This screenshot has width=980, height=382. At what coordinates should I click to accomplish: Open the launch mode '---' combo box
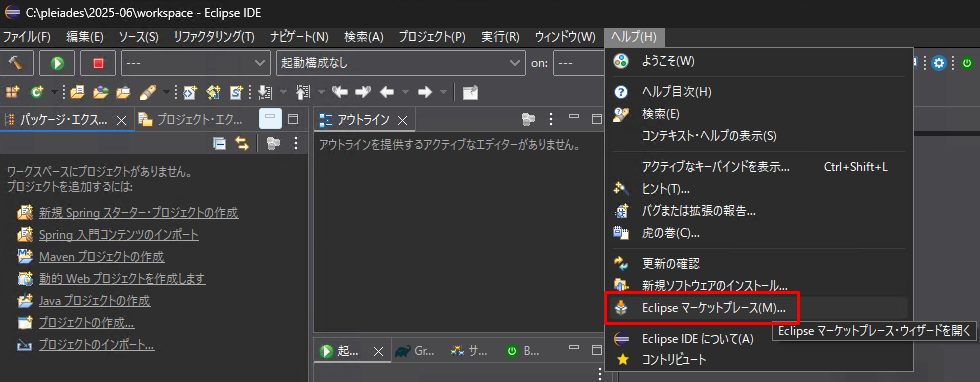pos(196,63)
